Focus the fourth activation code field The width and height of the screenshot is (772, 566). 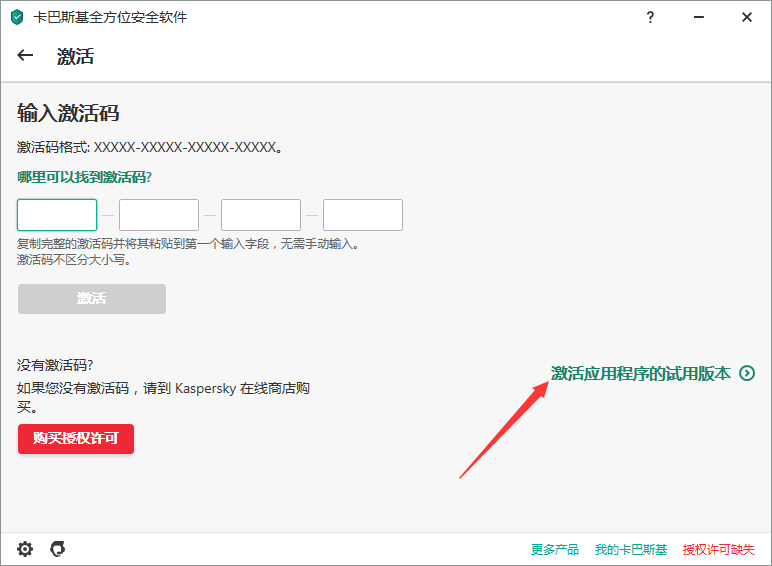363,215
